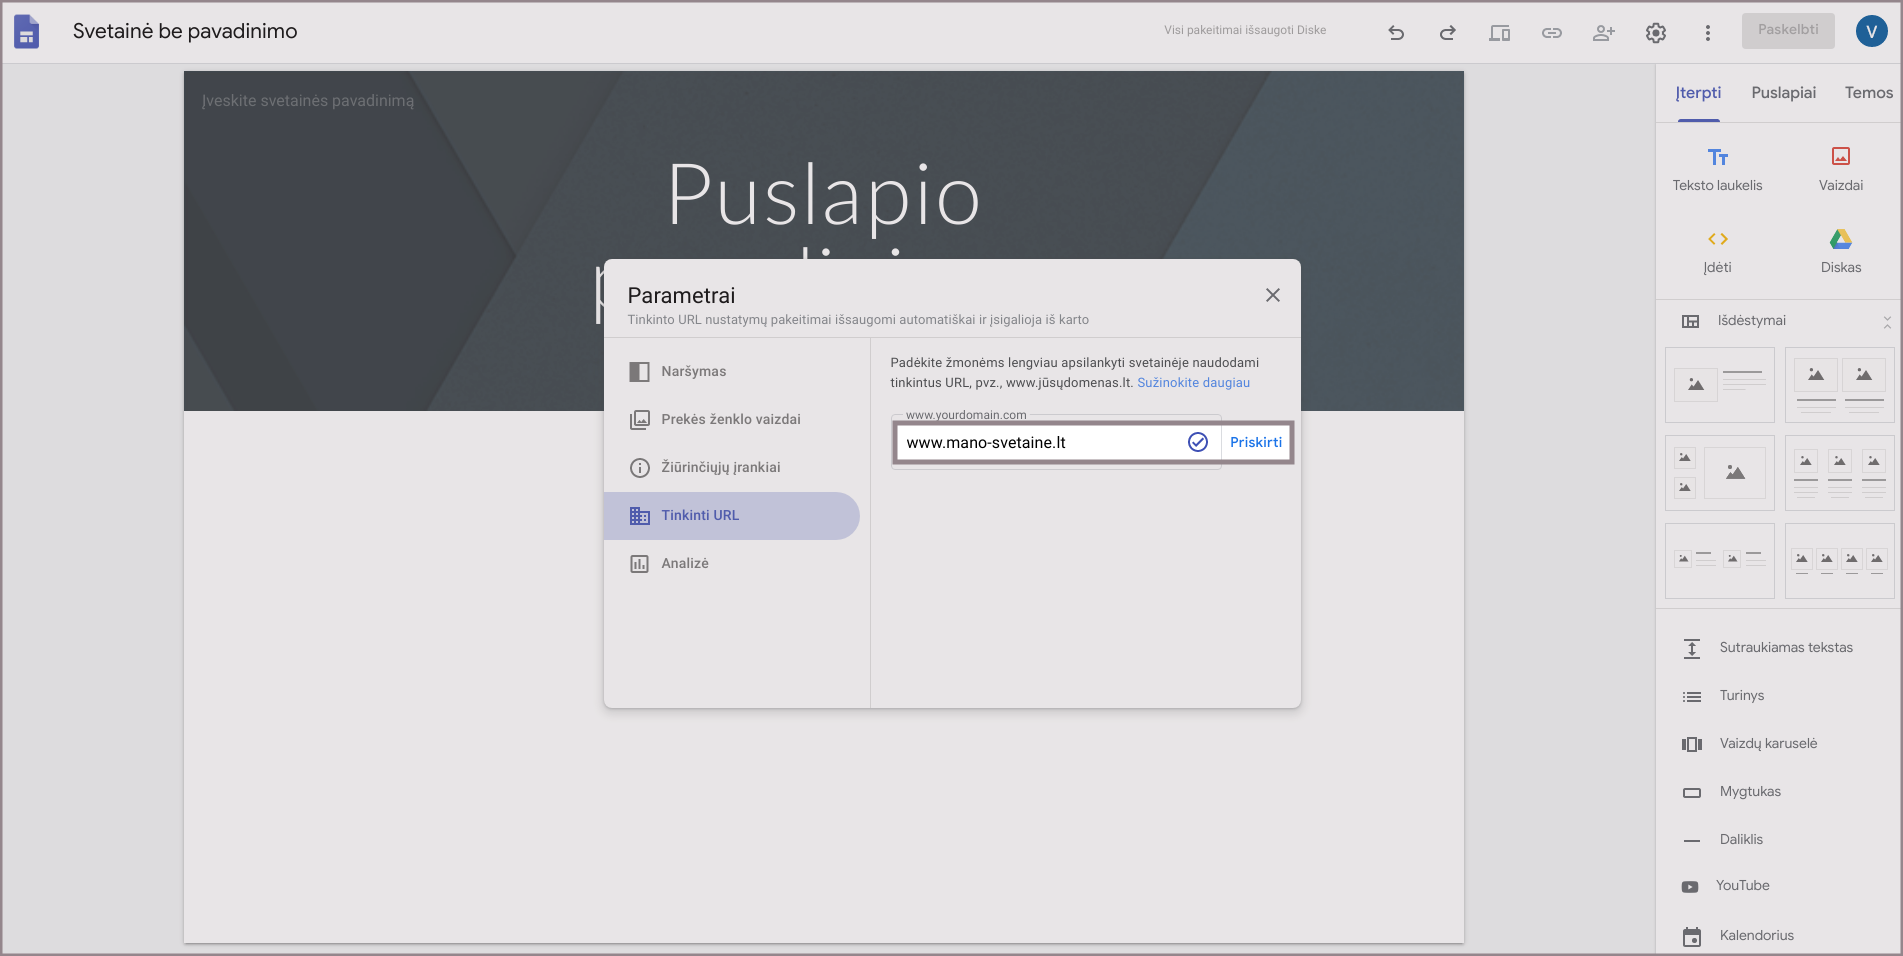Viewport: 1903px width, 956px height.
Task: Click the share with others icon
Action: [1603, 33]
